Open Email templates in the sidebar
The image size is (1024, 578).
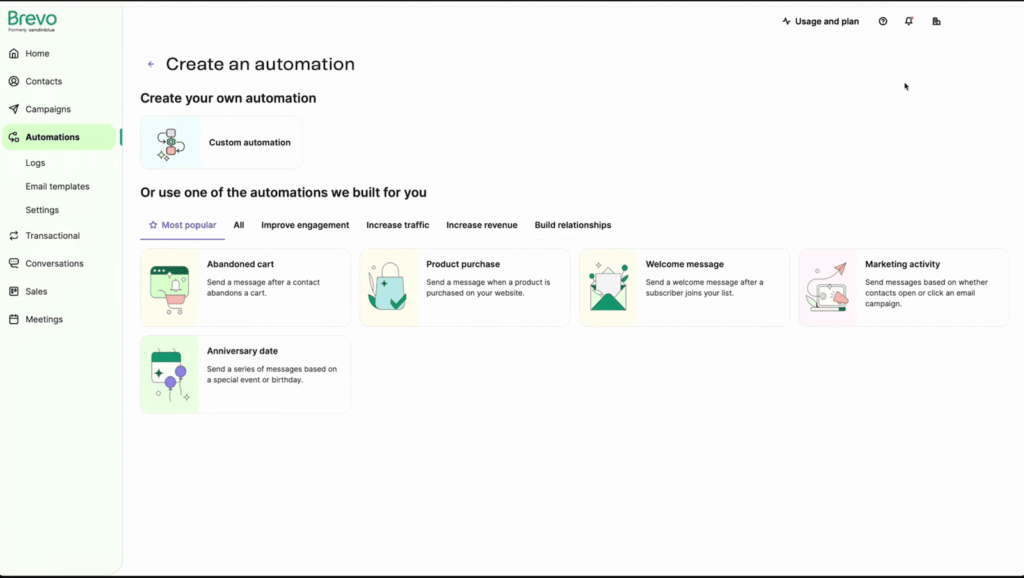[57, 186]
